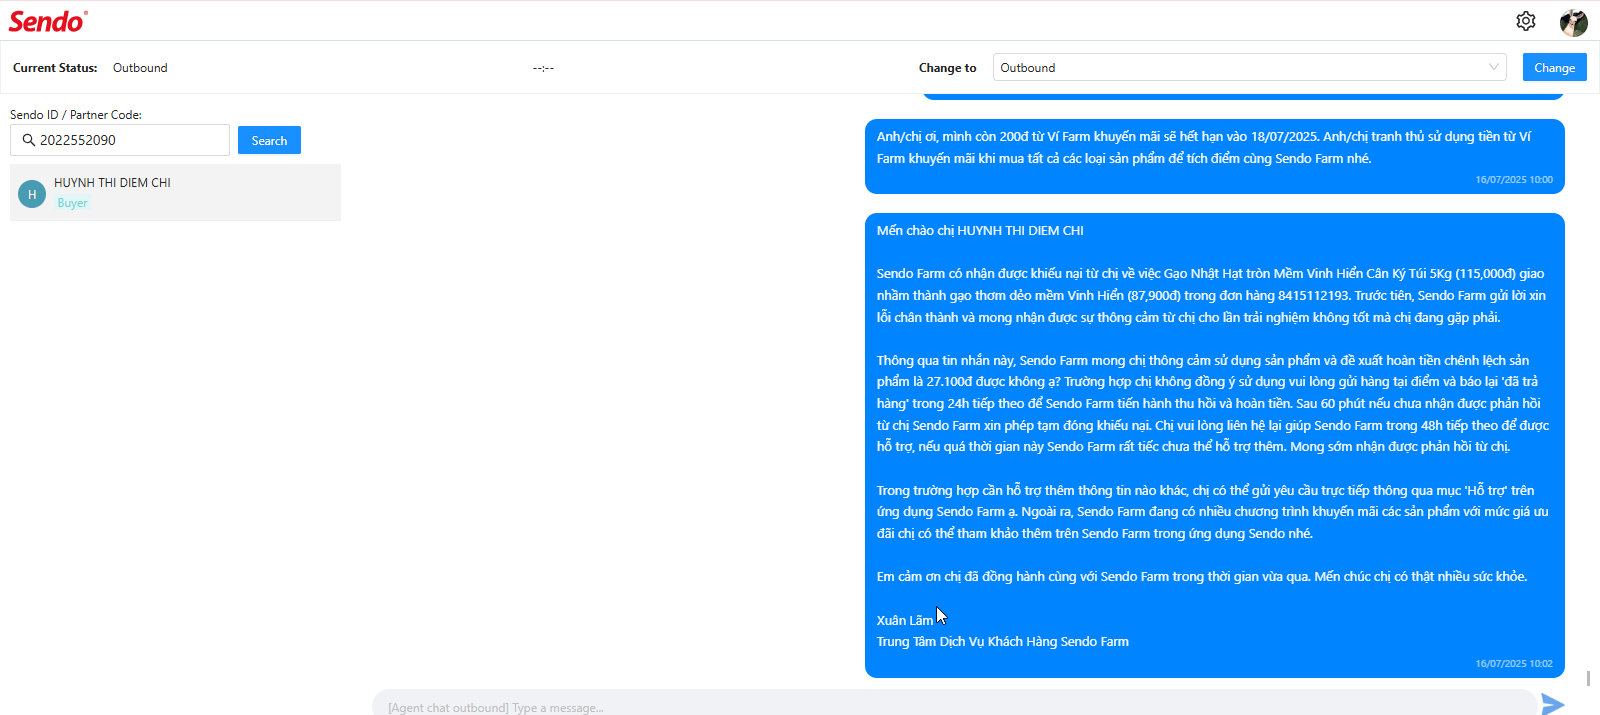Click timestamp 16/07/2025 10:00
Viewport: 1600px width, 715px height.
[1514, 180]
